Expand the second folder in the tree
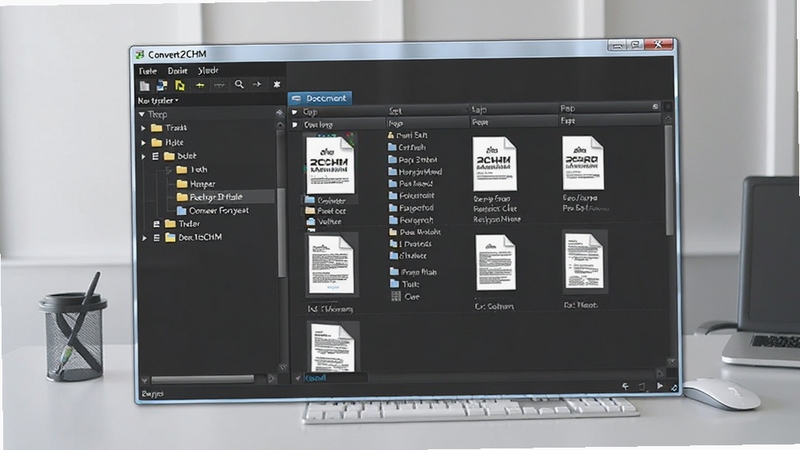 tap(143, 142)
